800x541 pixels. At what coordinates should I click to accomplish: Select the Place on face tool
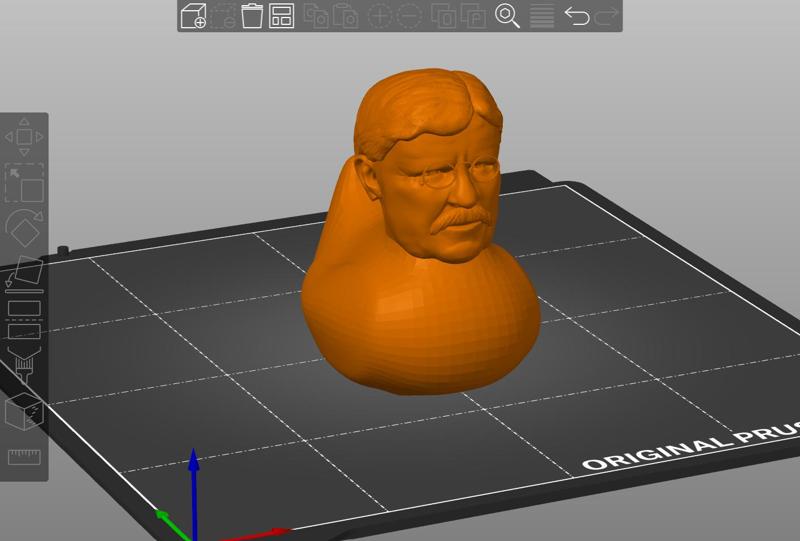coord(24,274)
